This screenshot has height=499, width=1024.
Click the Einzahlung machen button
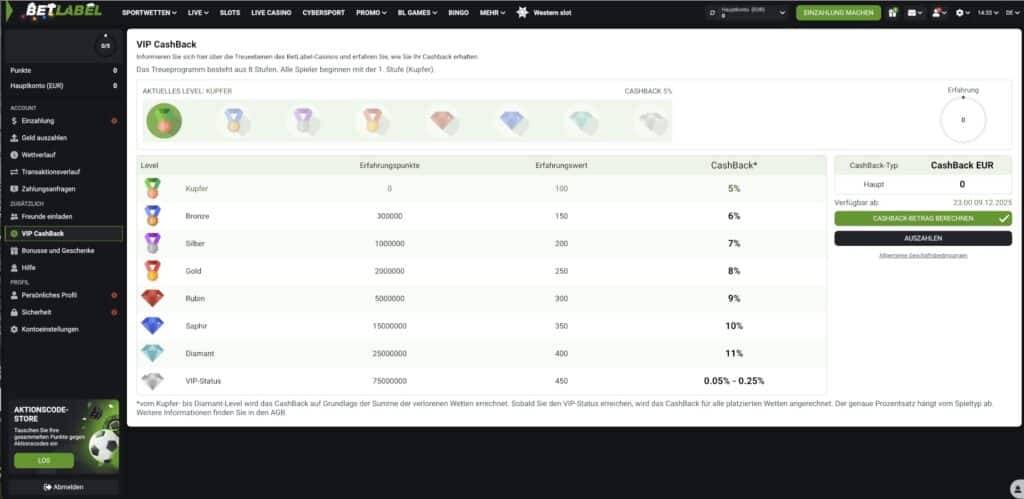click(838, 13)
